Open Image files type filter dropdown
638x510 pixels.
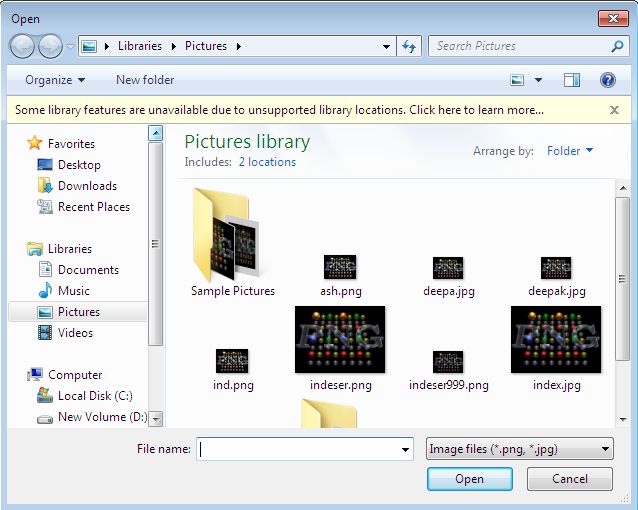(520, 449)
